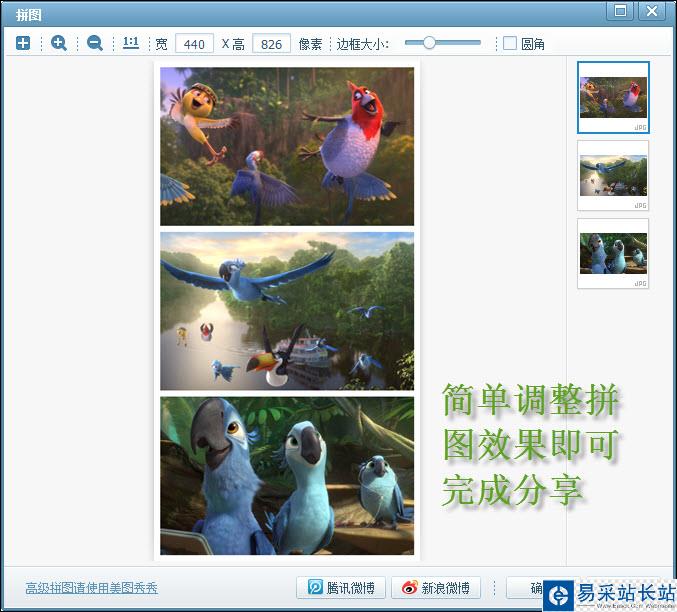The height and width of the screenshot is (612, 677).
Task: Click the add image plus icon
Action: pos(23,43)
